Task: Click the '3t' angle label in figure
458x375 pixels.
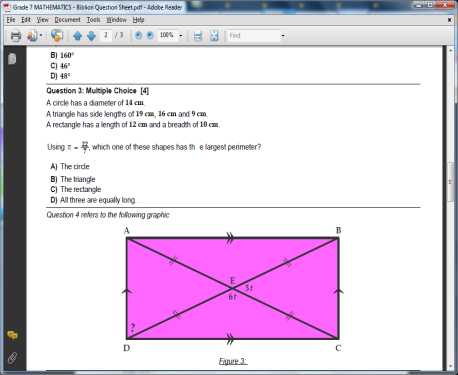Action: coord(249,288)
